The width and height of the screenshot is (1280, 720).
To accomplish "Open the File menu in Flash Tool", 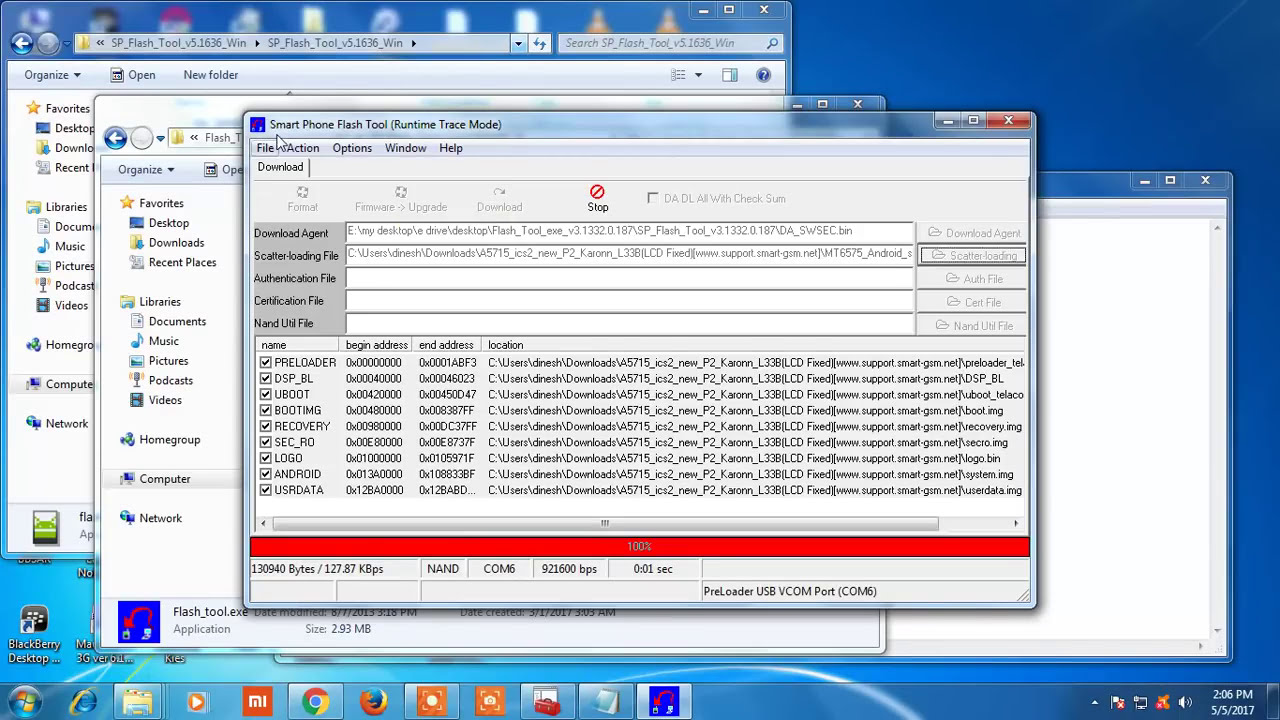I will click(265, 148).
